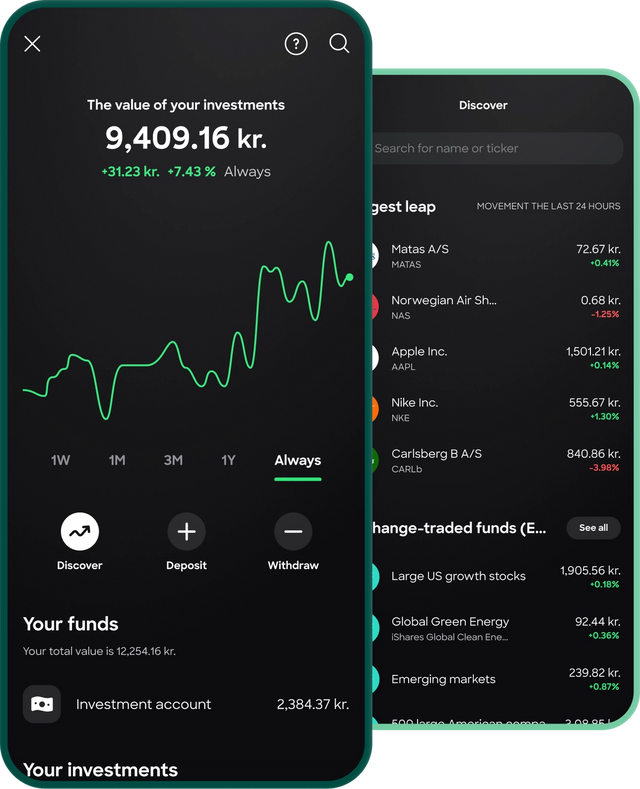The image size is (640, 789).
Task: Click the Search for name or ticker field
Action: (x=496, y=148)
